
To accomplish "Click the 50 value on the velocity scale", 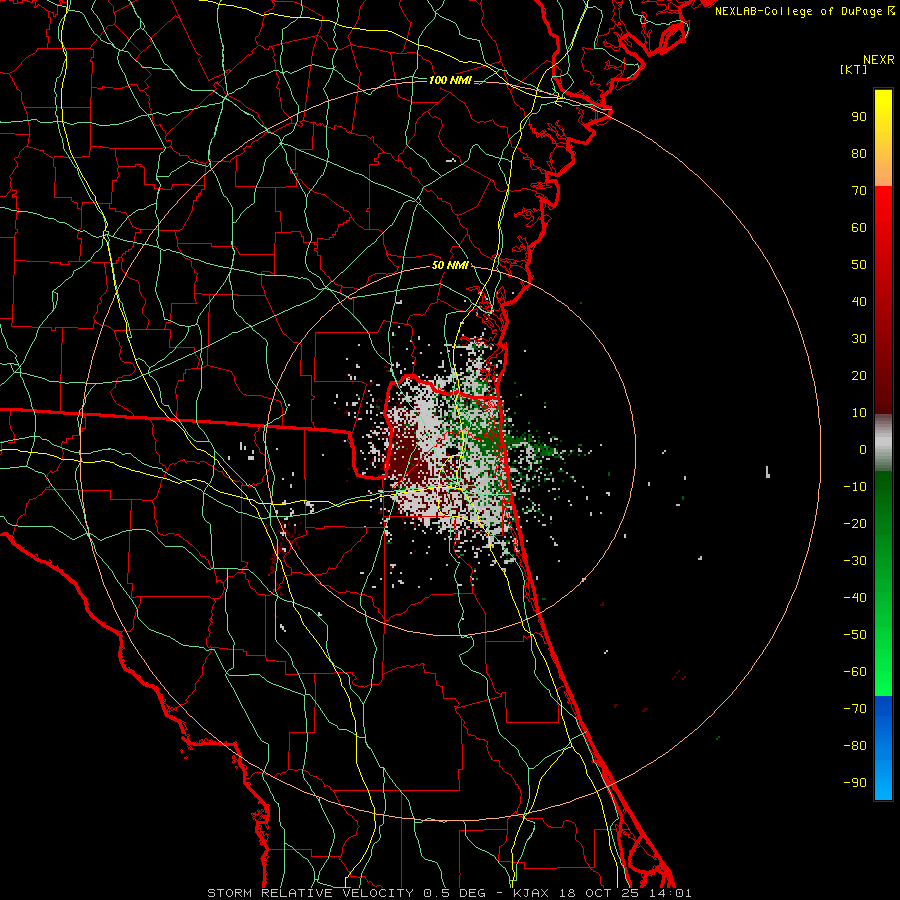I will pyautogui.click(x=859, y=265).
